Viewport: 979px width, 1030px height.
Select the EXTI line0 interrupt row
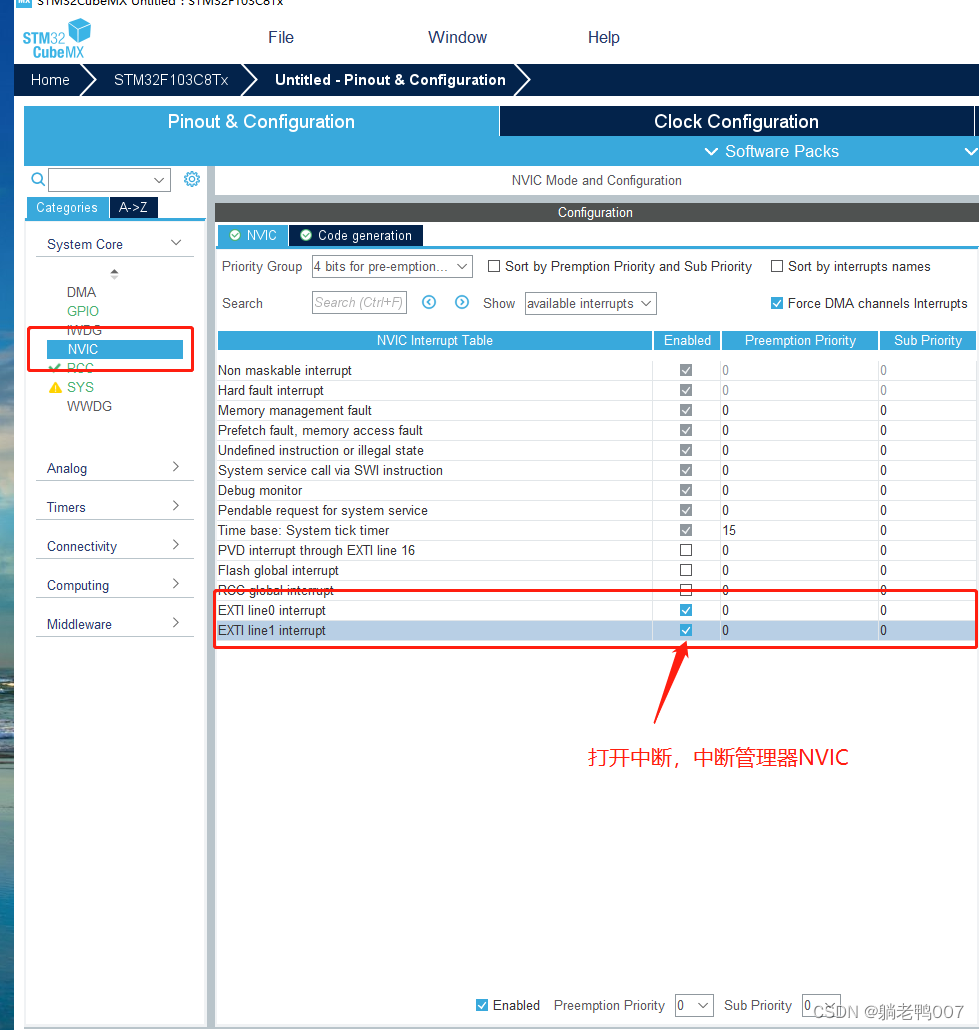pos(597,610)
